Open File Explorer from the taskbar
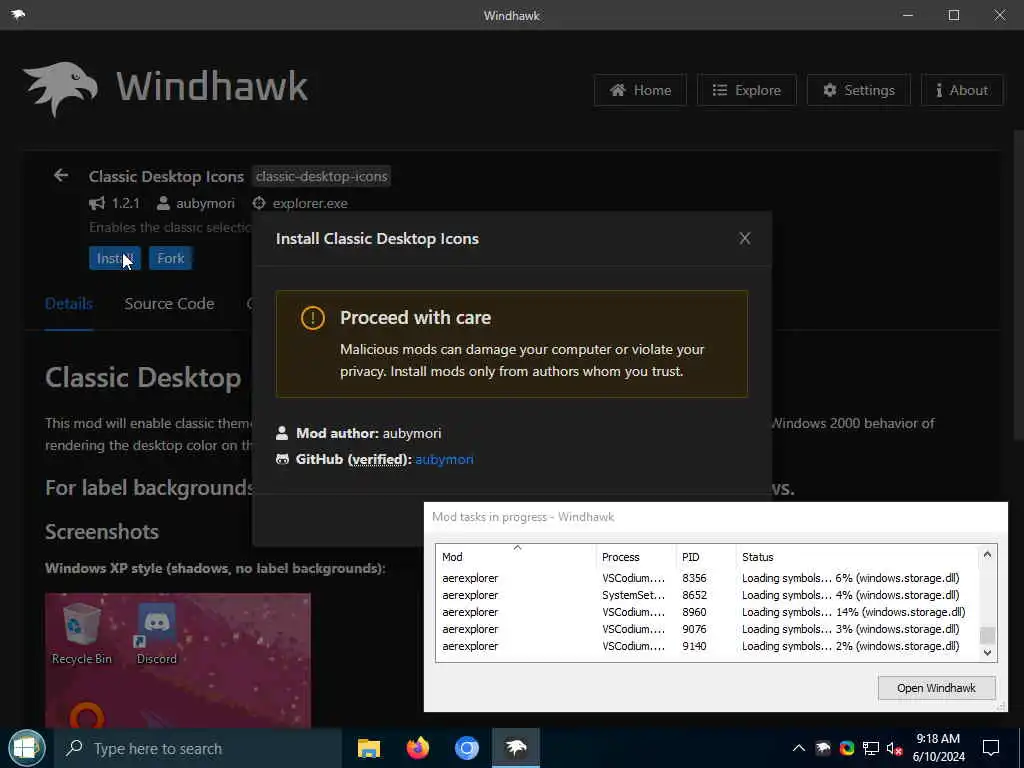 (x=369, y=748)
